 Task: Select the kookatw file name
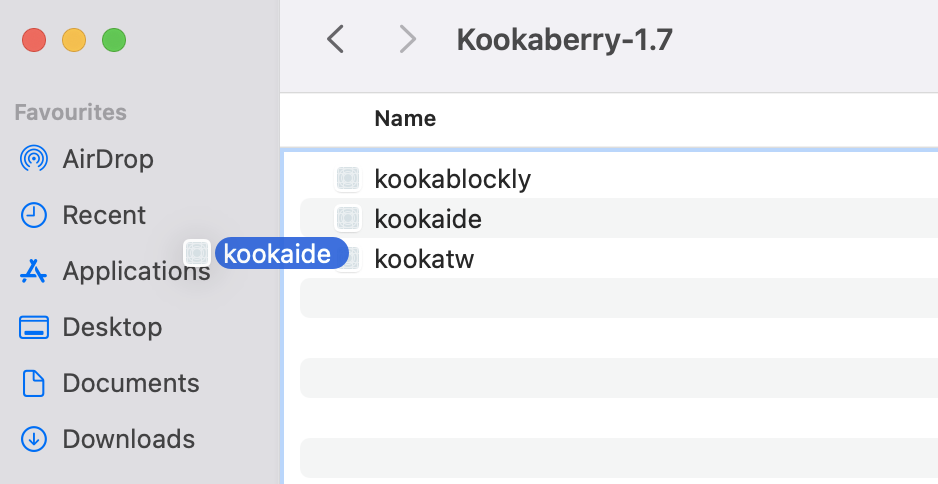[424, 259]
